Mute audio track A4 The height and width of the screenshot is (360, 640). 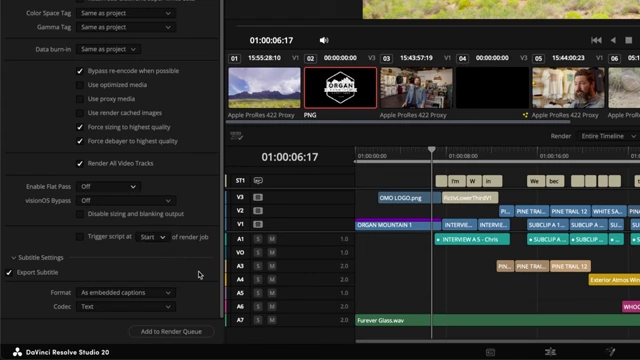click(272, 279)
